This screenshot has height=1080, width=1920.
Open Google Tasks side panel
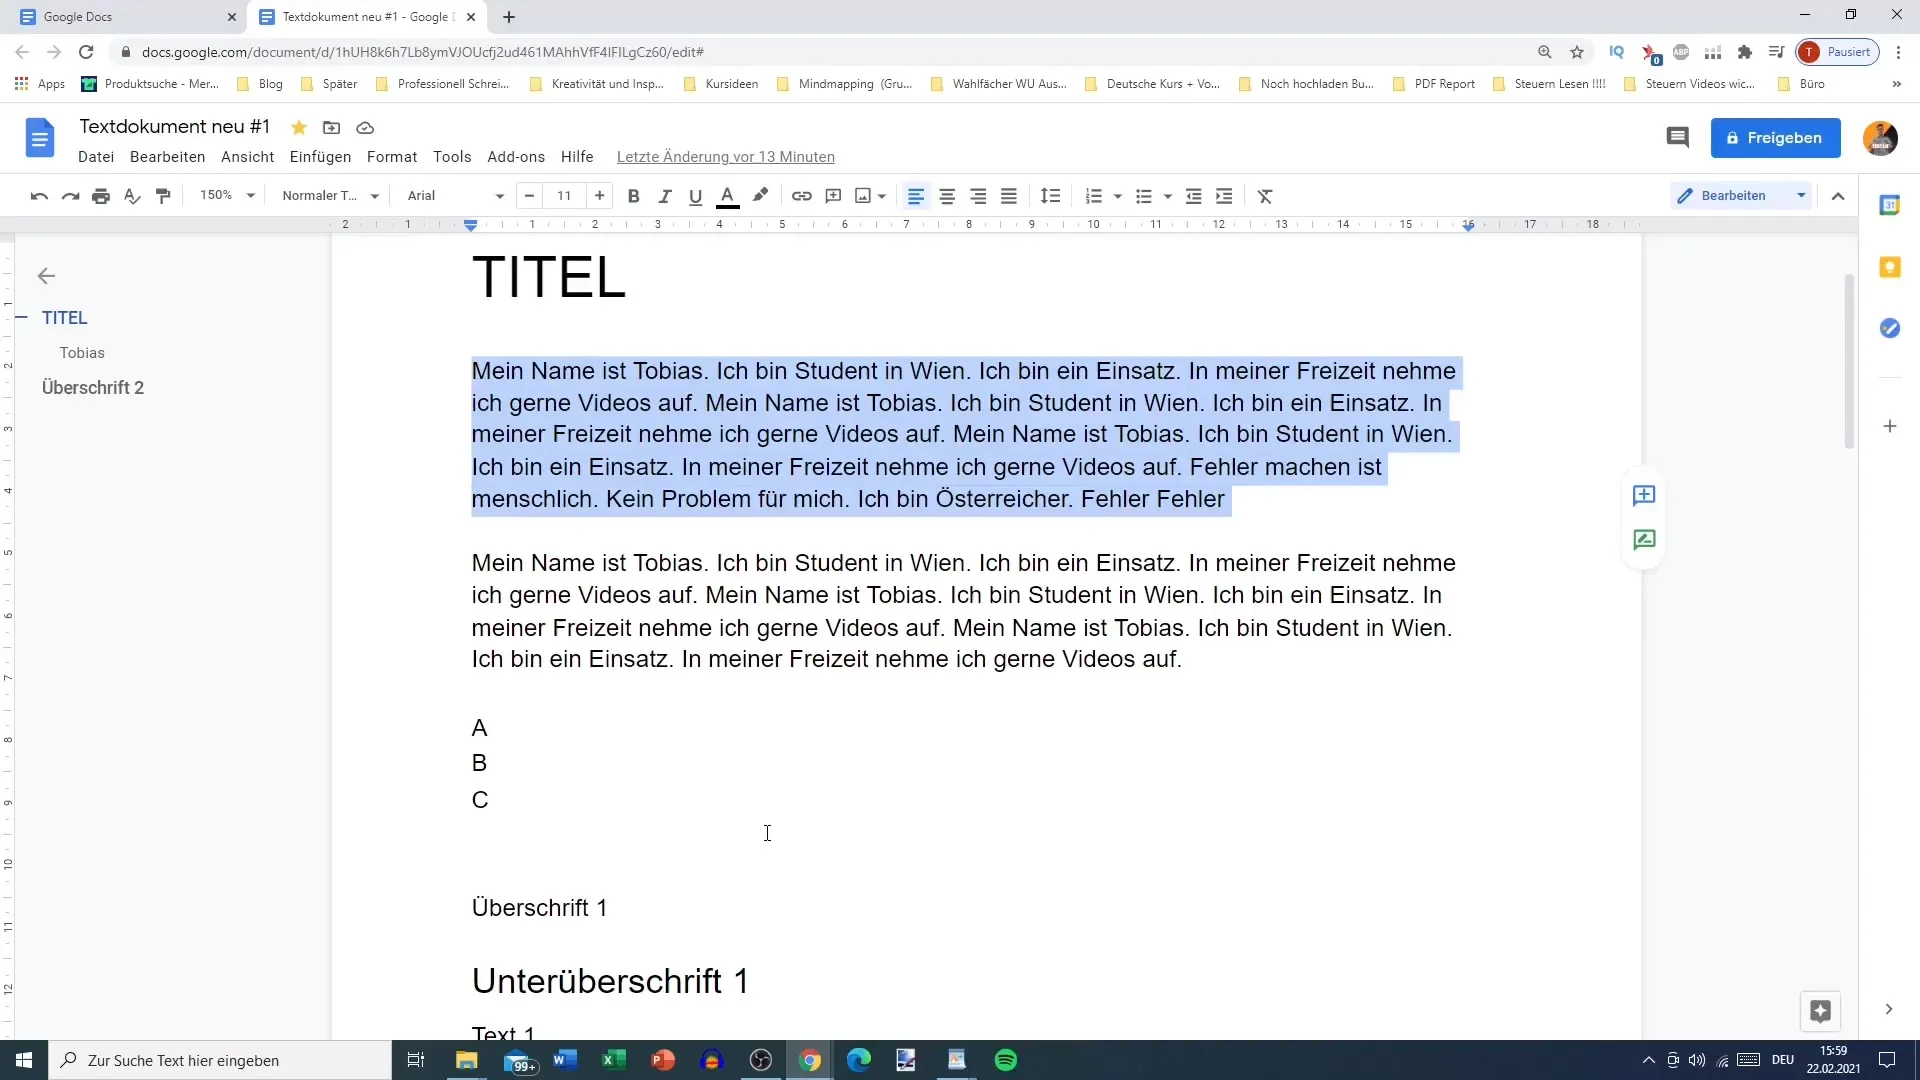click(x=1890, y=328)
